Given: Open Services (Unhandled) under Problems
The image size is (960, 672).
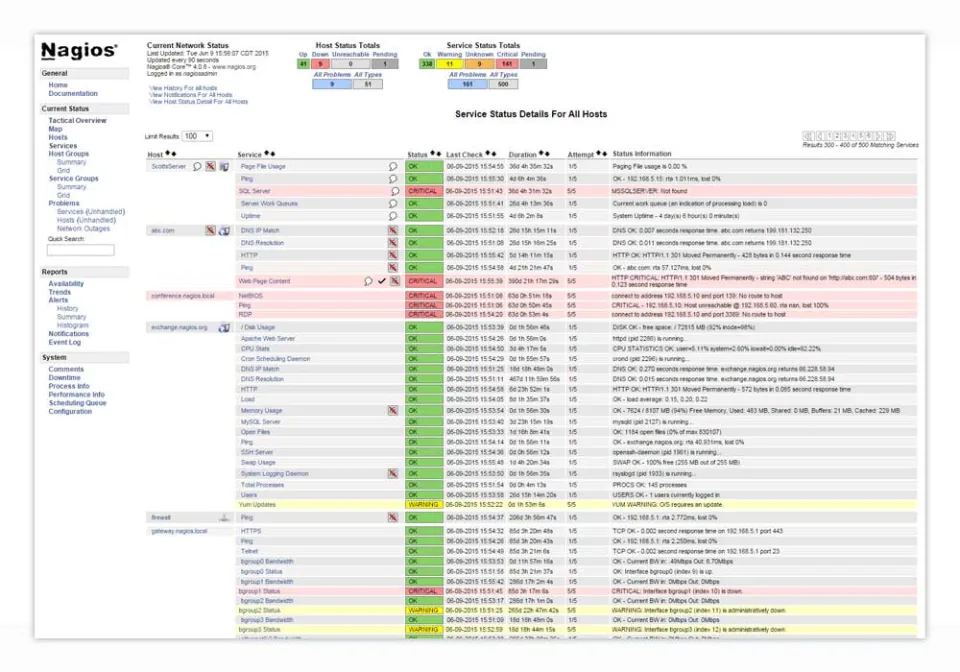Looking at the screenshot, I should (x=91, y=212).
